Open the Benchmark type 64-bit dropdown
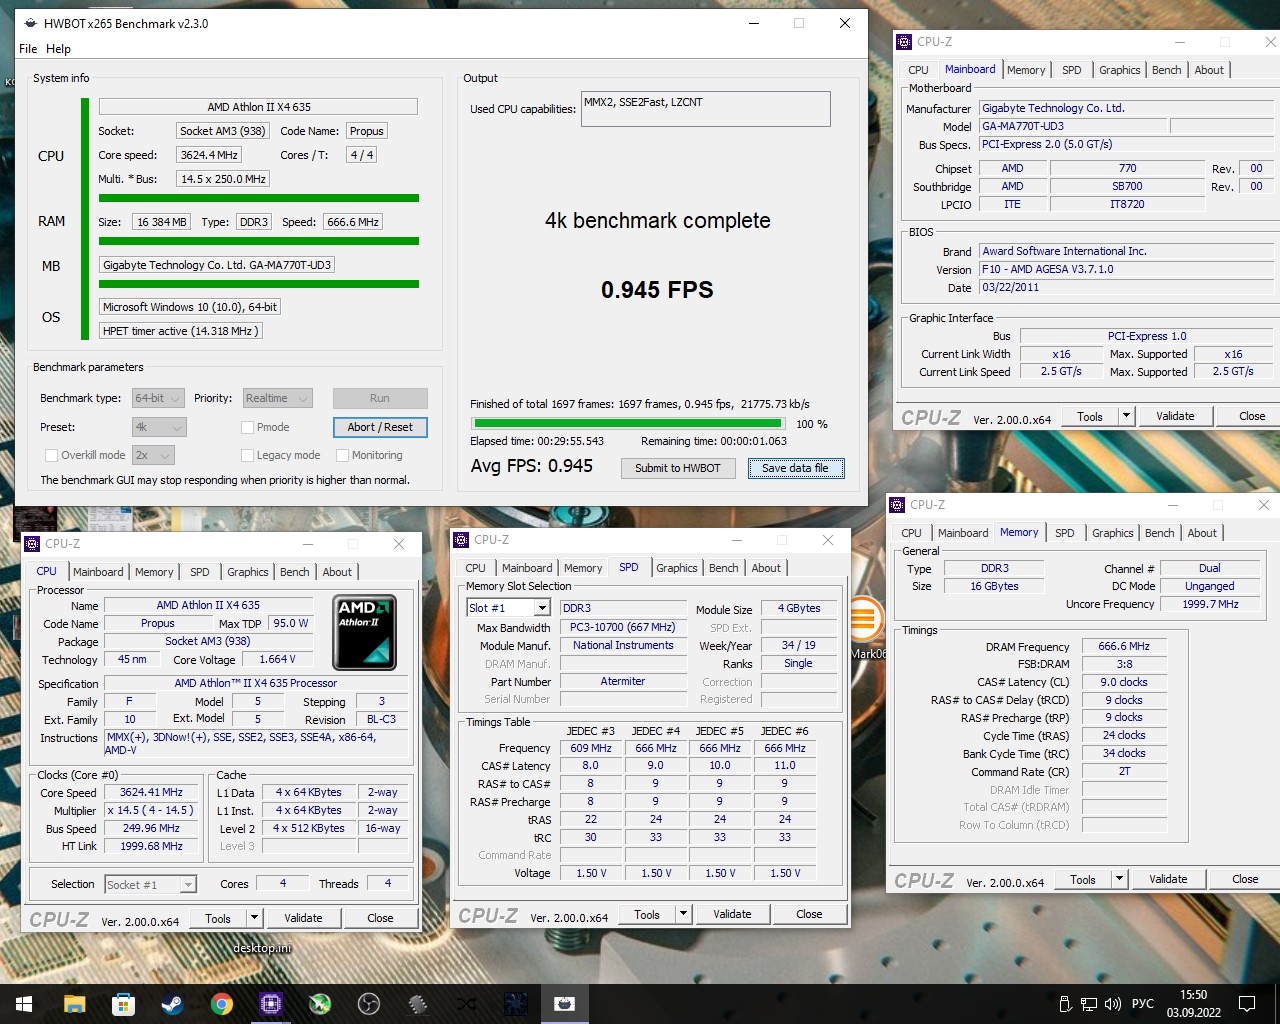 [158, 398]
